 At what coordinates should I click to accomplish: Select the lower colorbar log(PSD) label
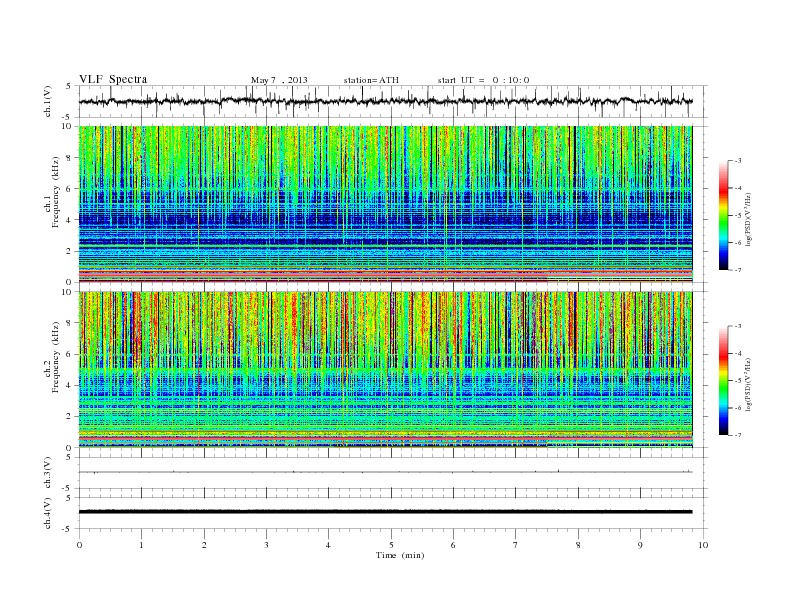click(x=749, y=384)
